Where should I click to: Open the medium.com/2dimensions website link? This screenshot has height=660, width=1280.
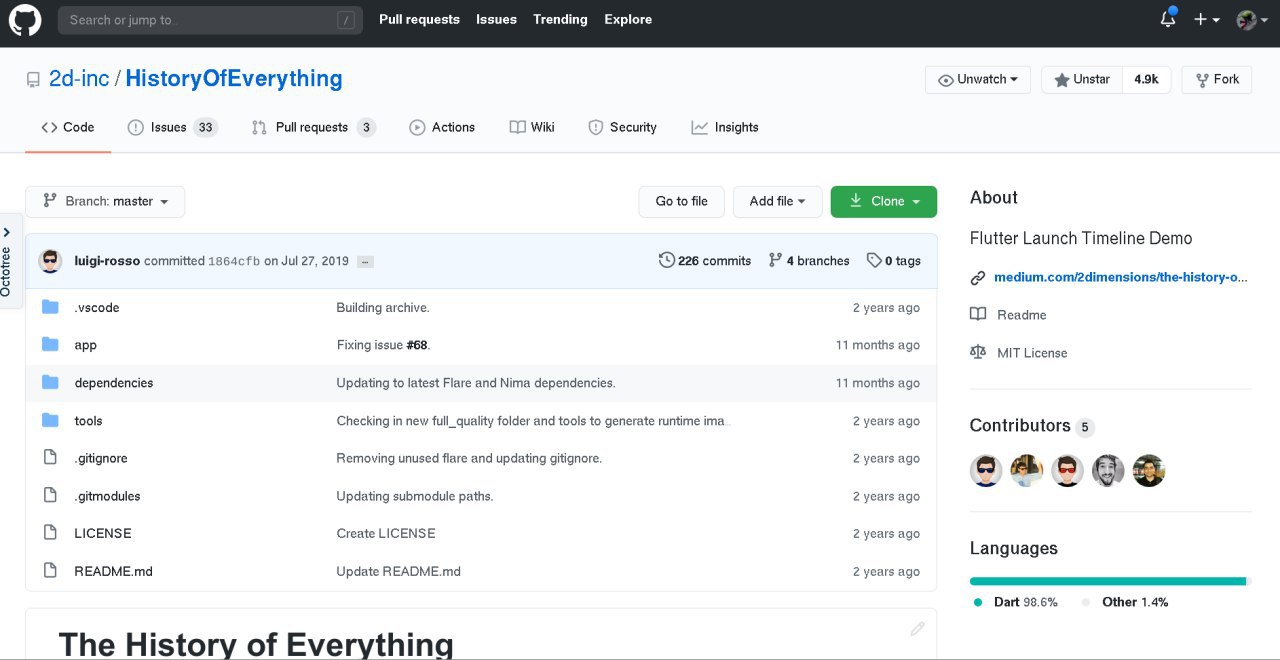pyautogui.click(x=1121, y=277)
